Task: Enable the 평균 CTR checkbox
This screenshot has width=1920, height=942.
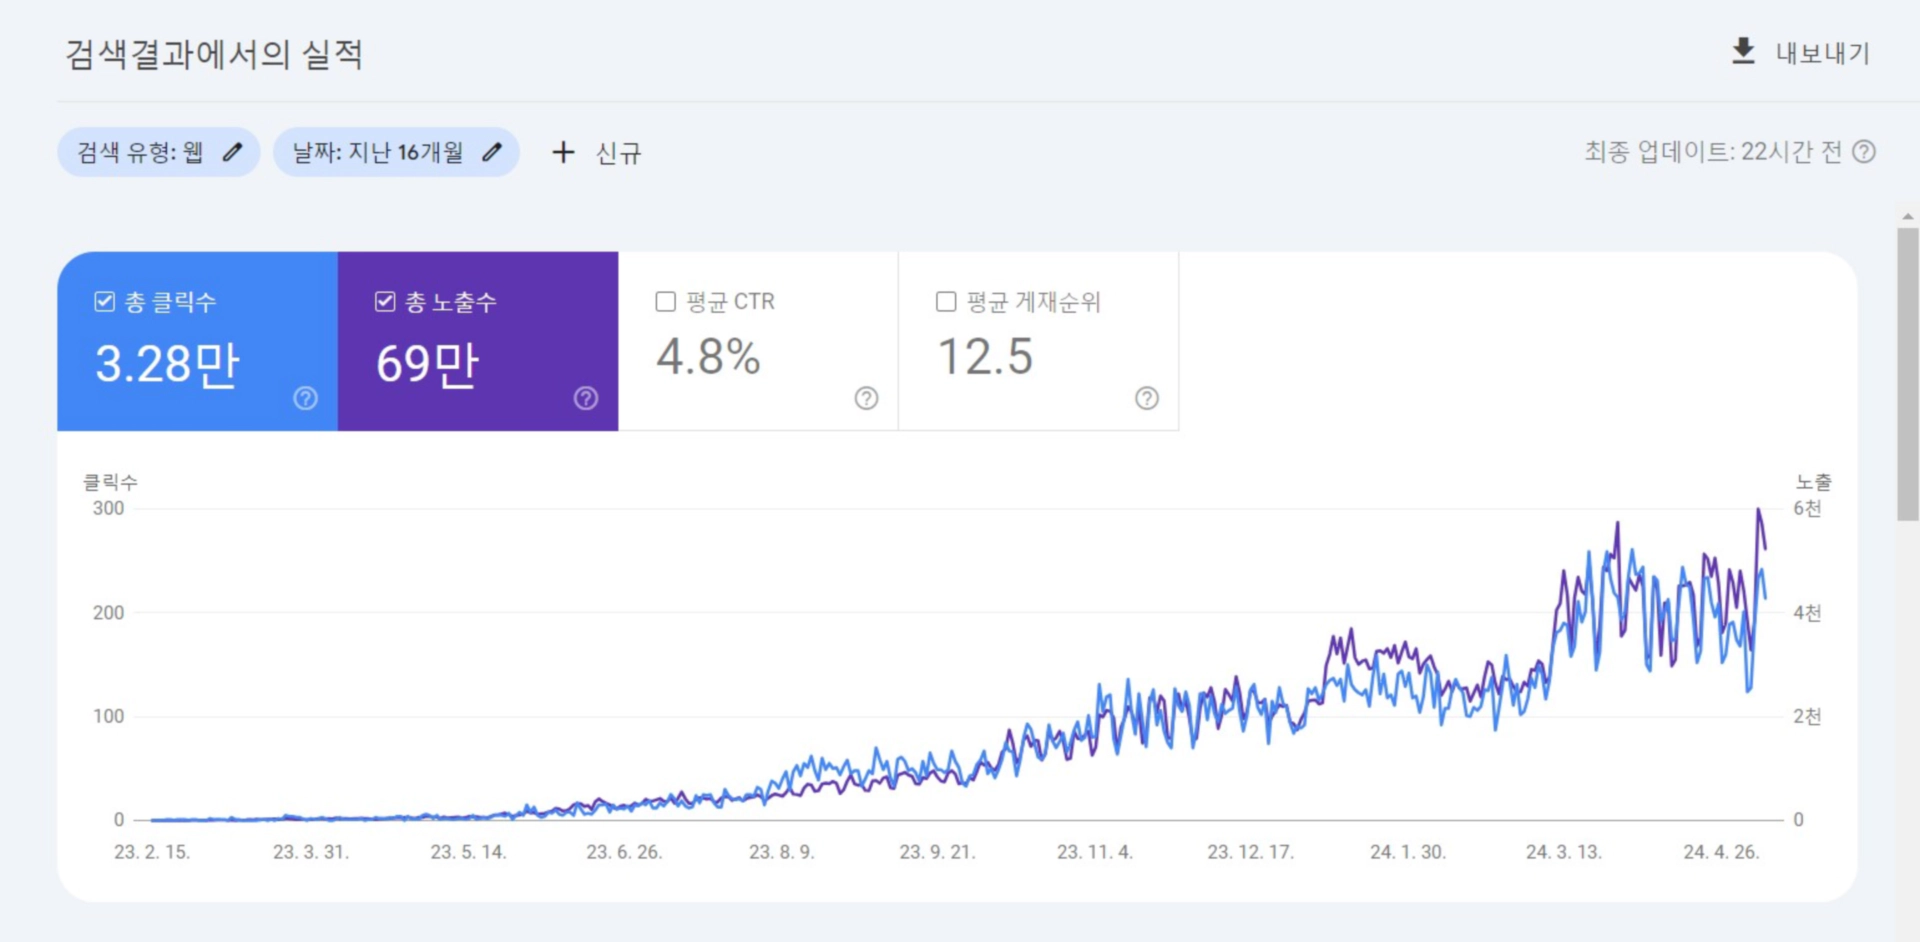Action: tap(664, 300)
